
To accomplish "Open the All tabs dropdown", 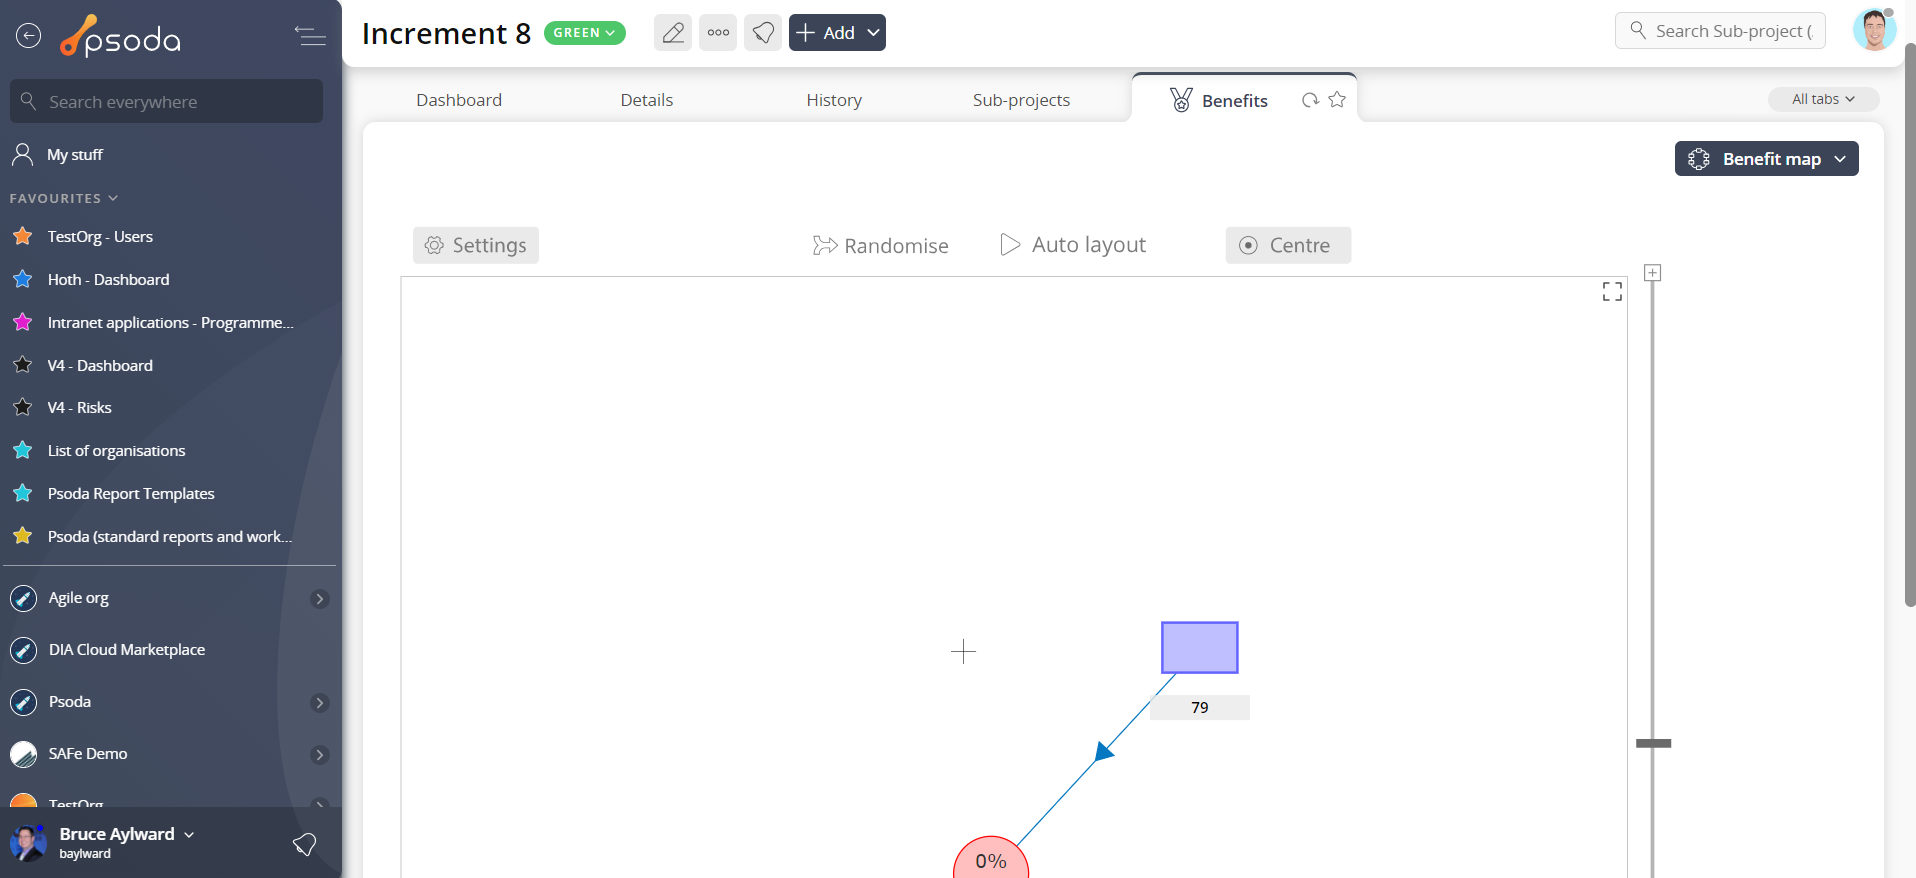I will [x=1822, y=99].
